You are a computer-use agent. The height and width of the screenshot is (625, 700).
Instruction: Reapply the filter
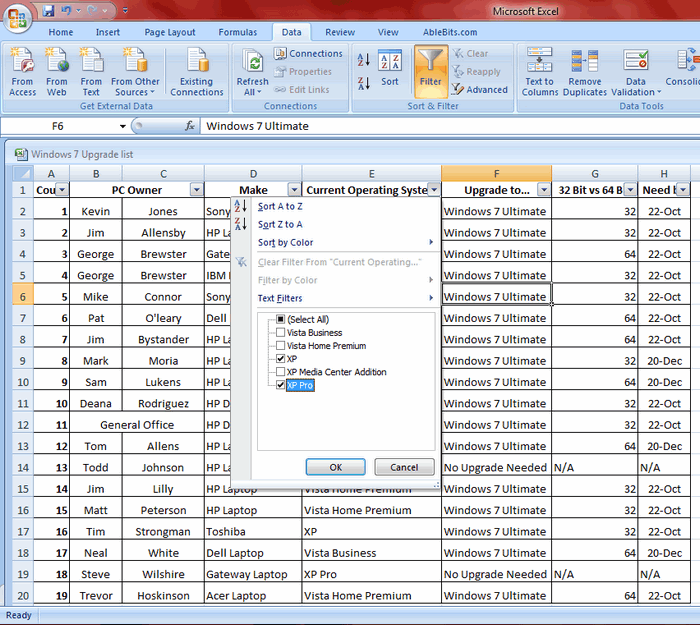coord(477,71)
